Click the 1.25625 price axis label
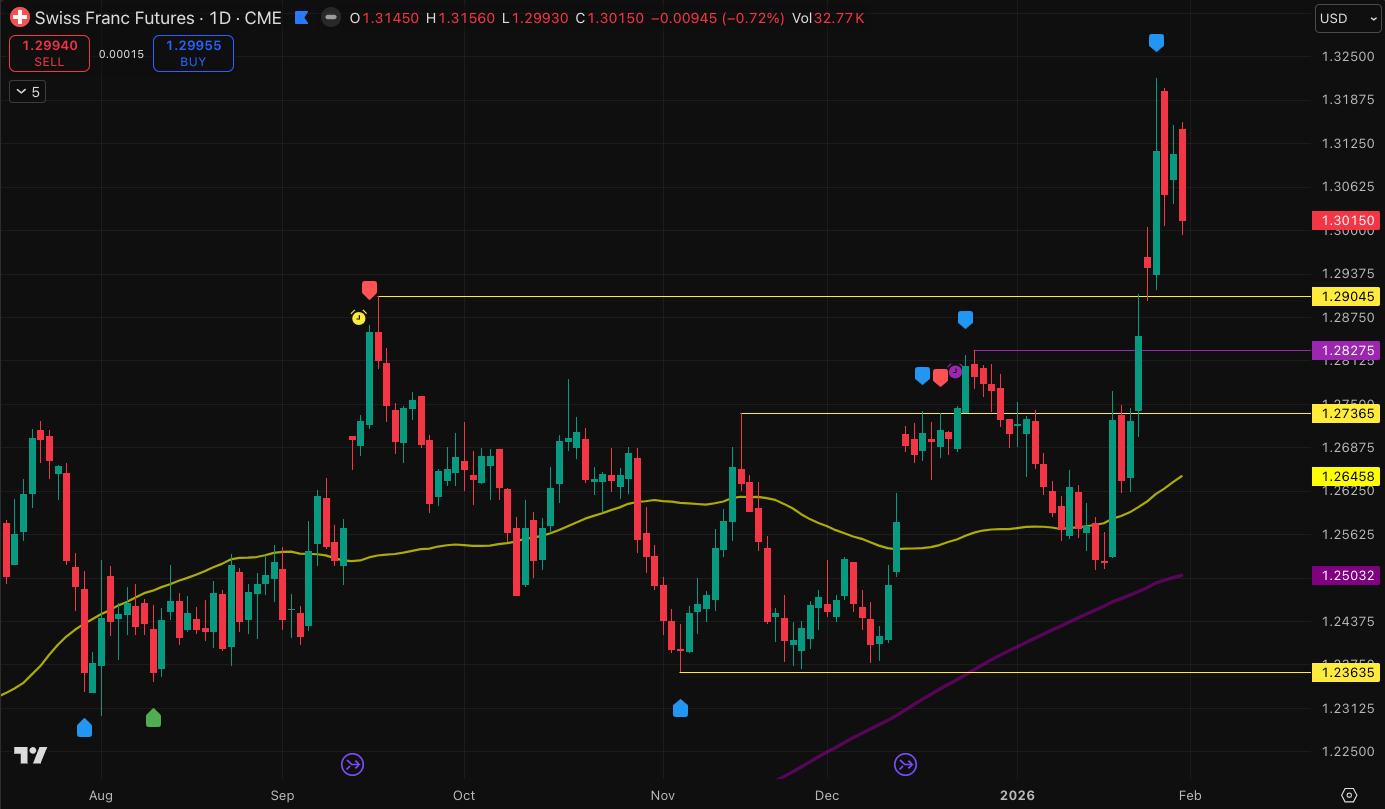Screen dimensions: 1385x809 [1346, 535]
